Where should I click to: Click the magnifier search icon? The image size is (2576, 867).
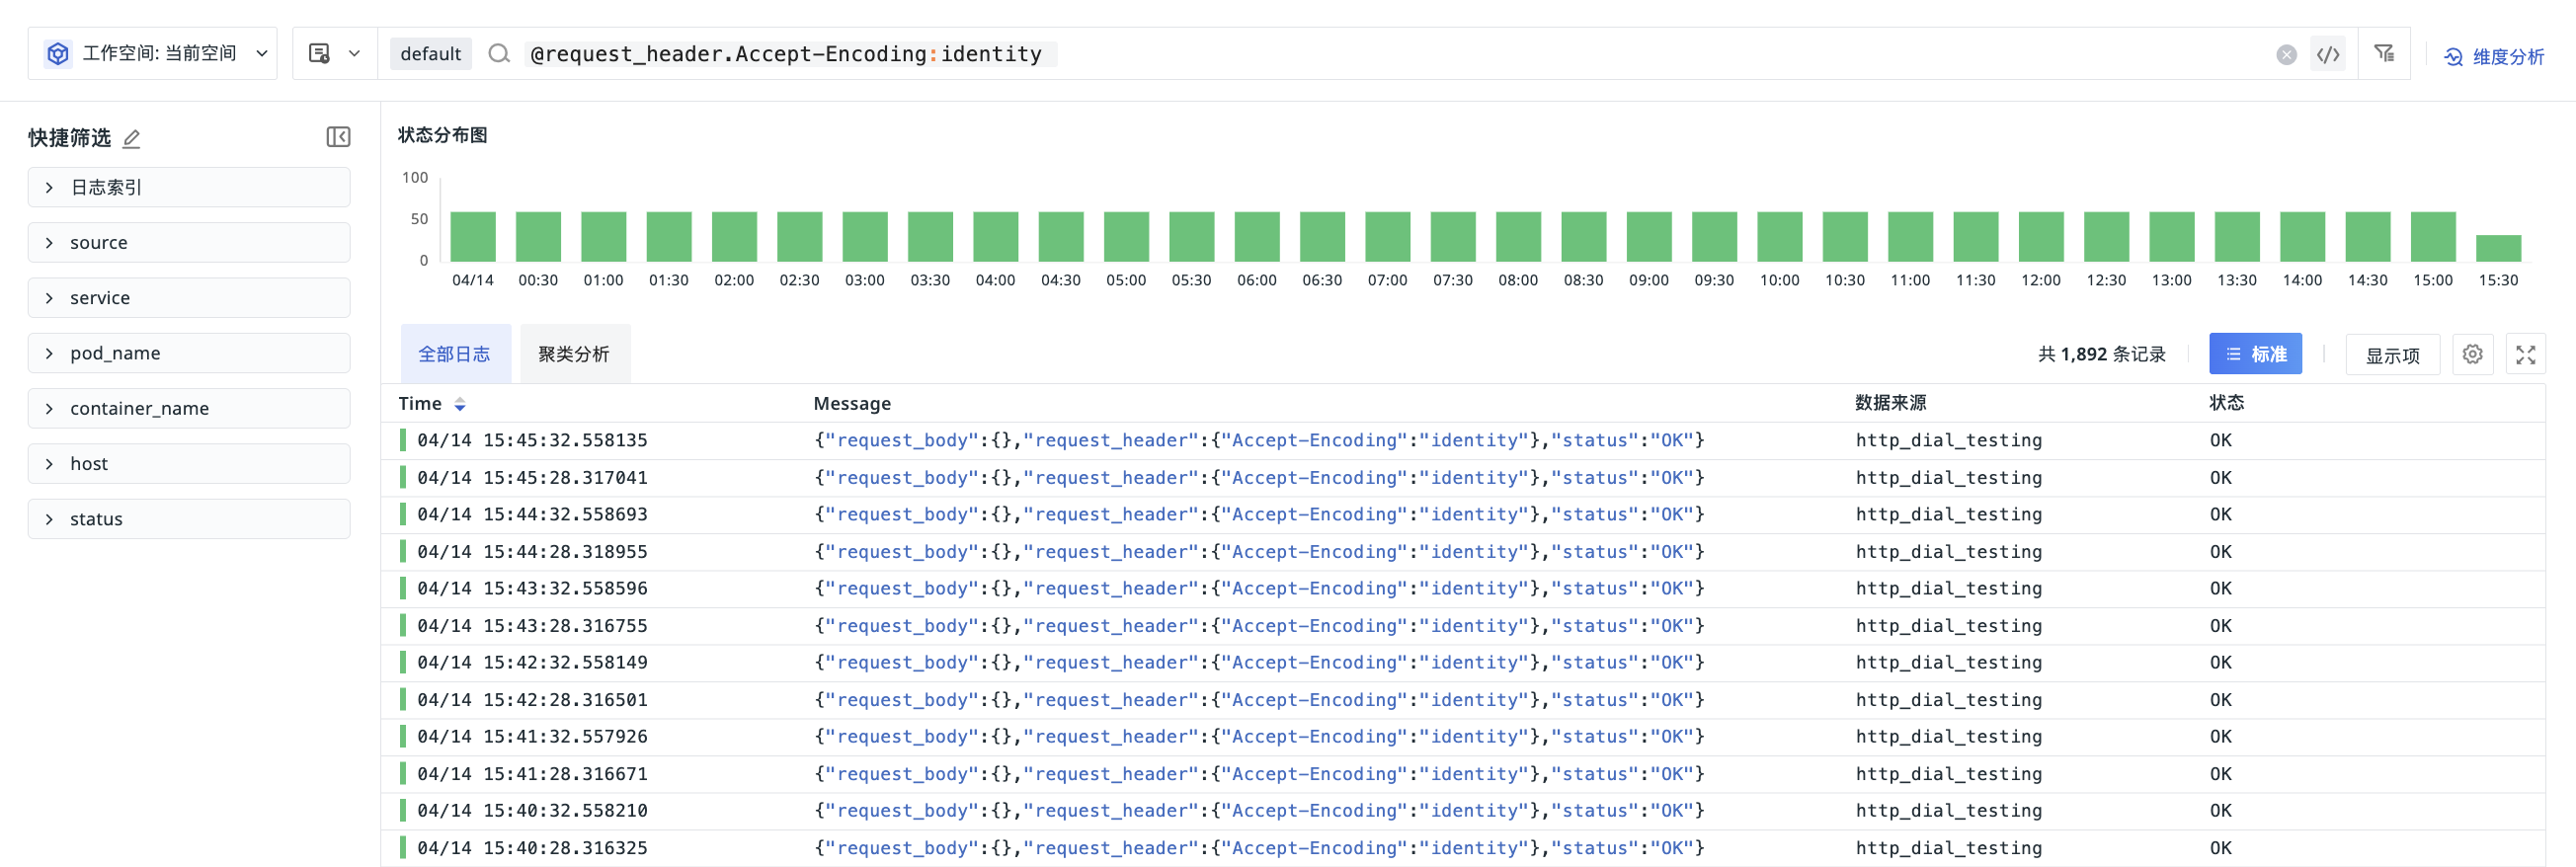pyautogui.click(x=498, y=54)
